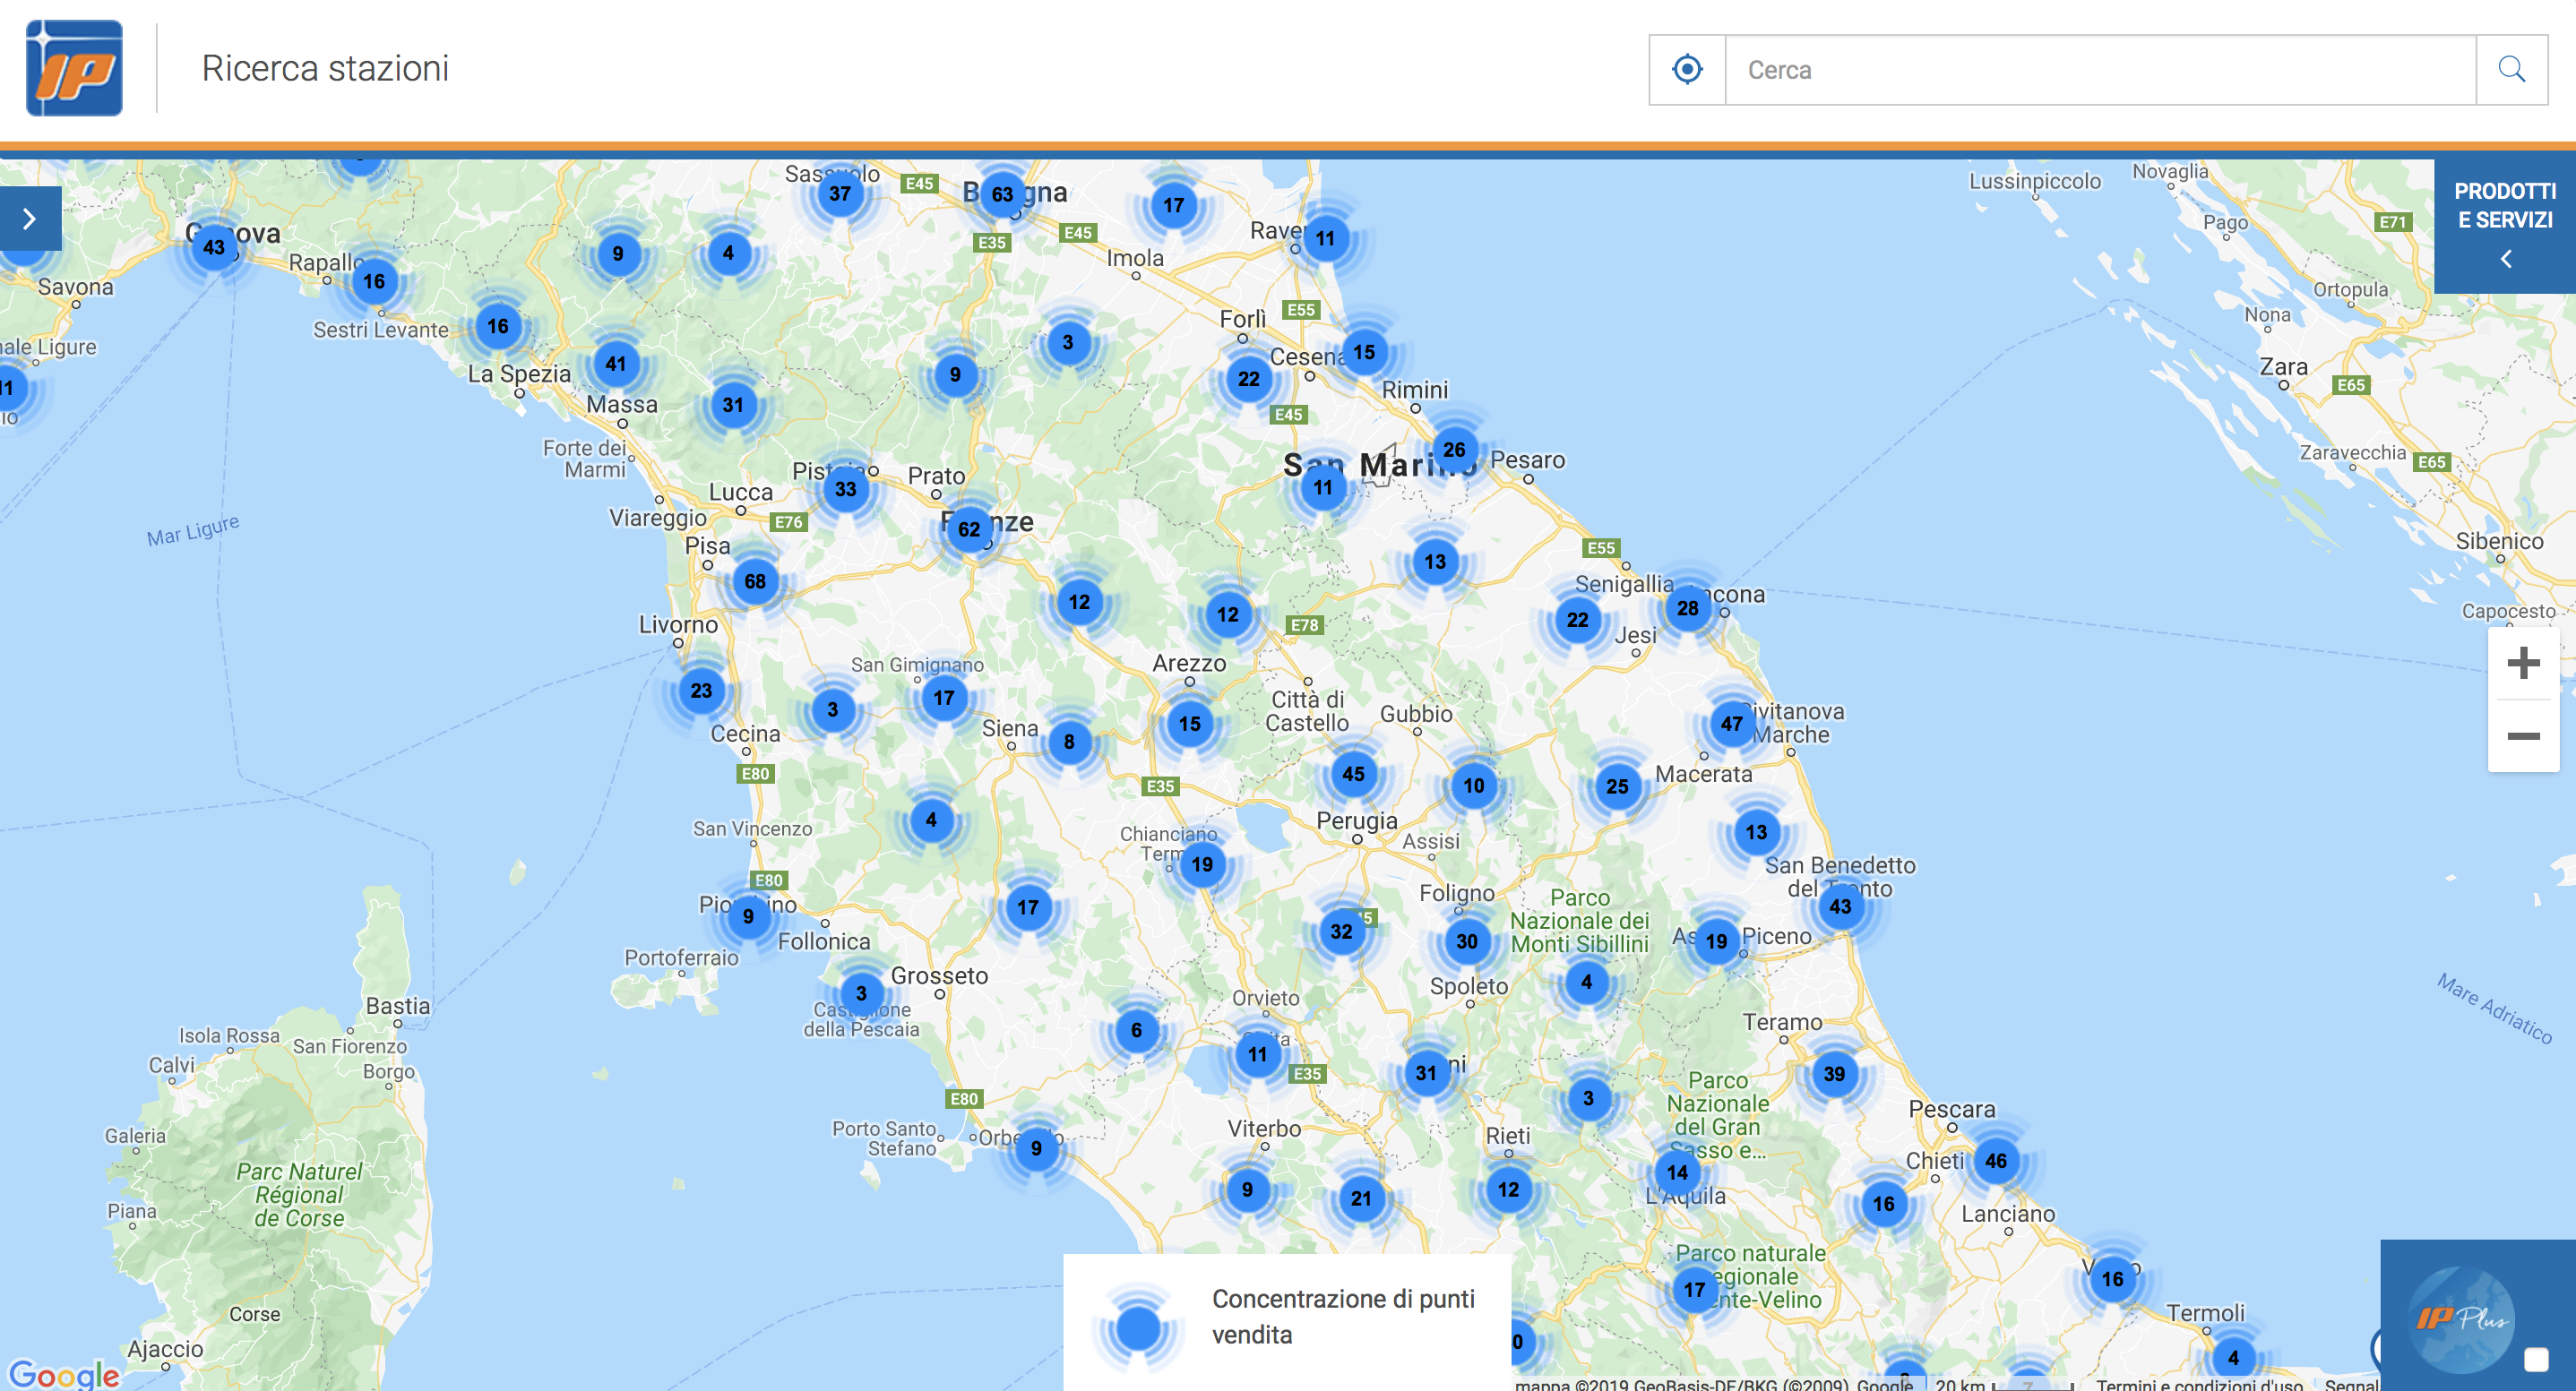Use the geolocate crosshair icon
The height and width of the screenshot is (1391, 2576).
tap(1687, 69)
